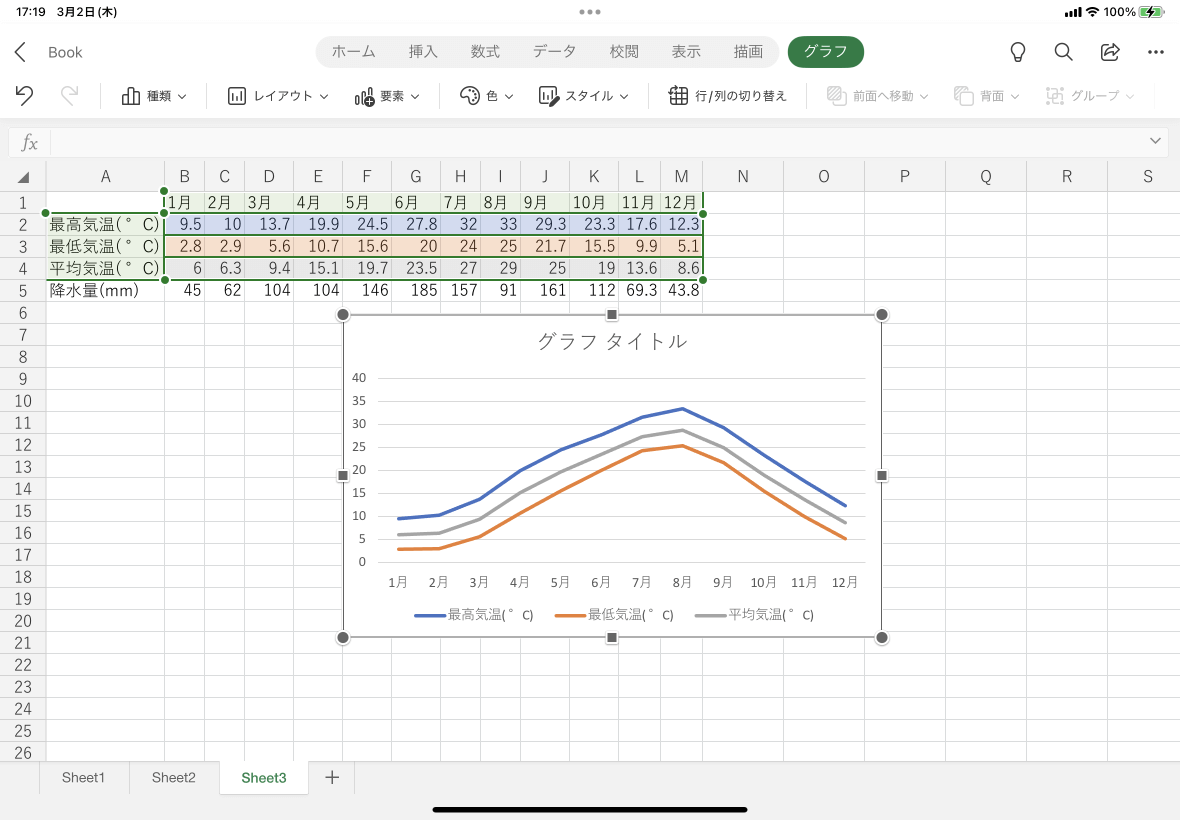Screen dimensions: 1180x820
Task: Open Sheet1 tab
Action: point(83,777)
